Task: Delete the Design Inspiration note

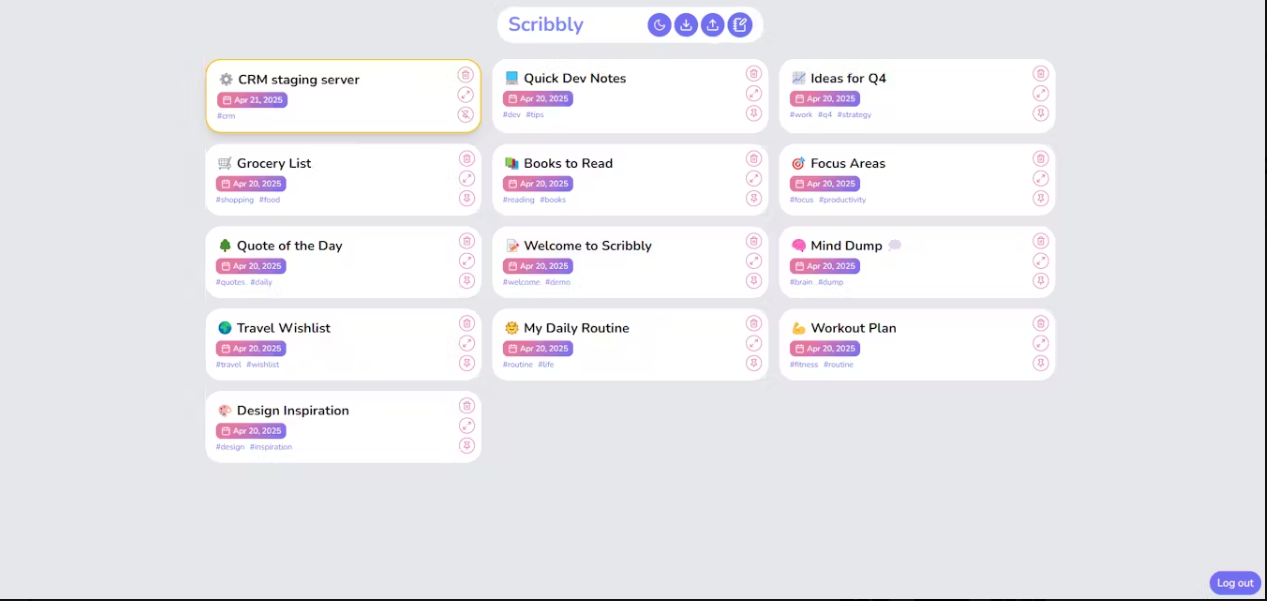Action: (467, 406)
